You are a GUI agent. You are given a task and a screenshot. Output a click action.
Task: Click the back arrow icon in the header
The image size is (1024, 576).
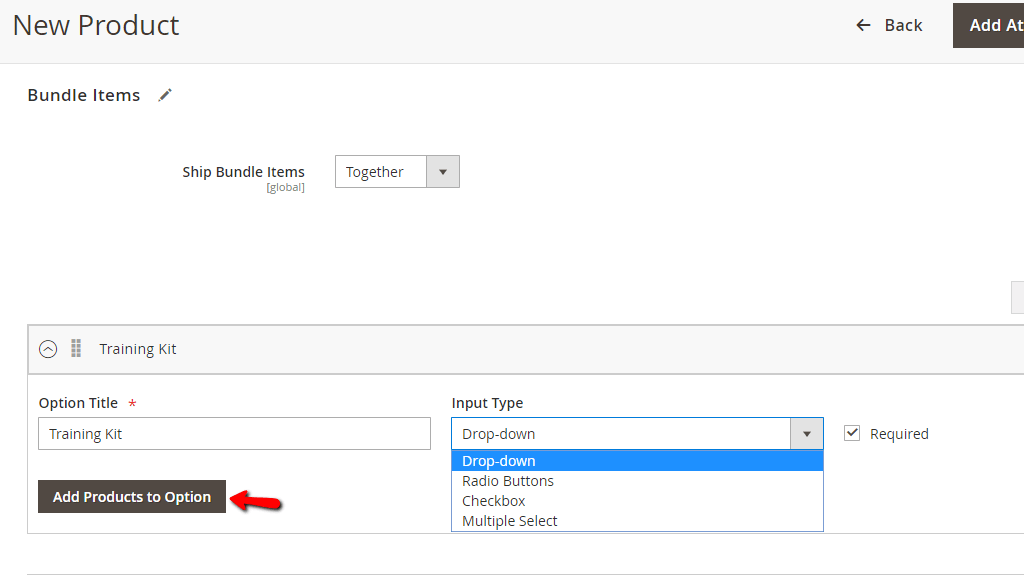click(x=862, y=25)
